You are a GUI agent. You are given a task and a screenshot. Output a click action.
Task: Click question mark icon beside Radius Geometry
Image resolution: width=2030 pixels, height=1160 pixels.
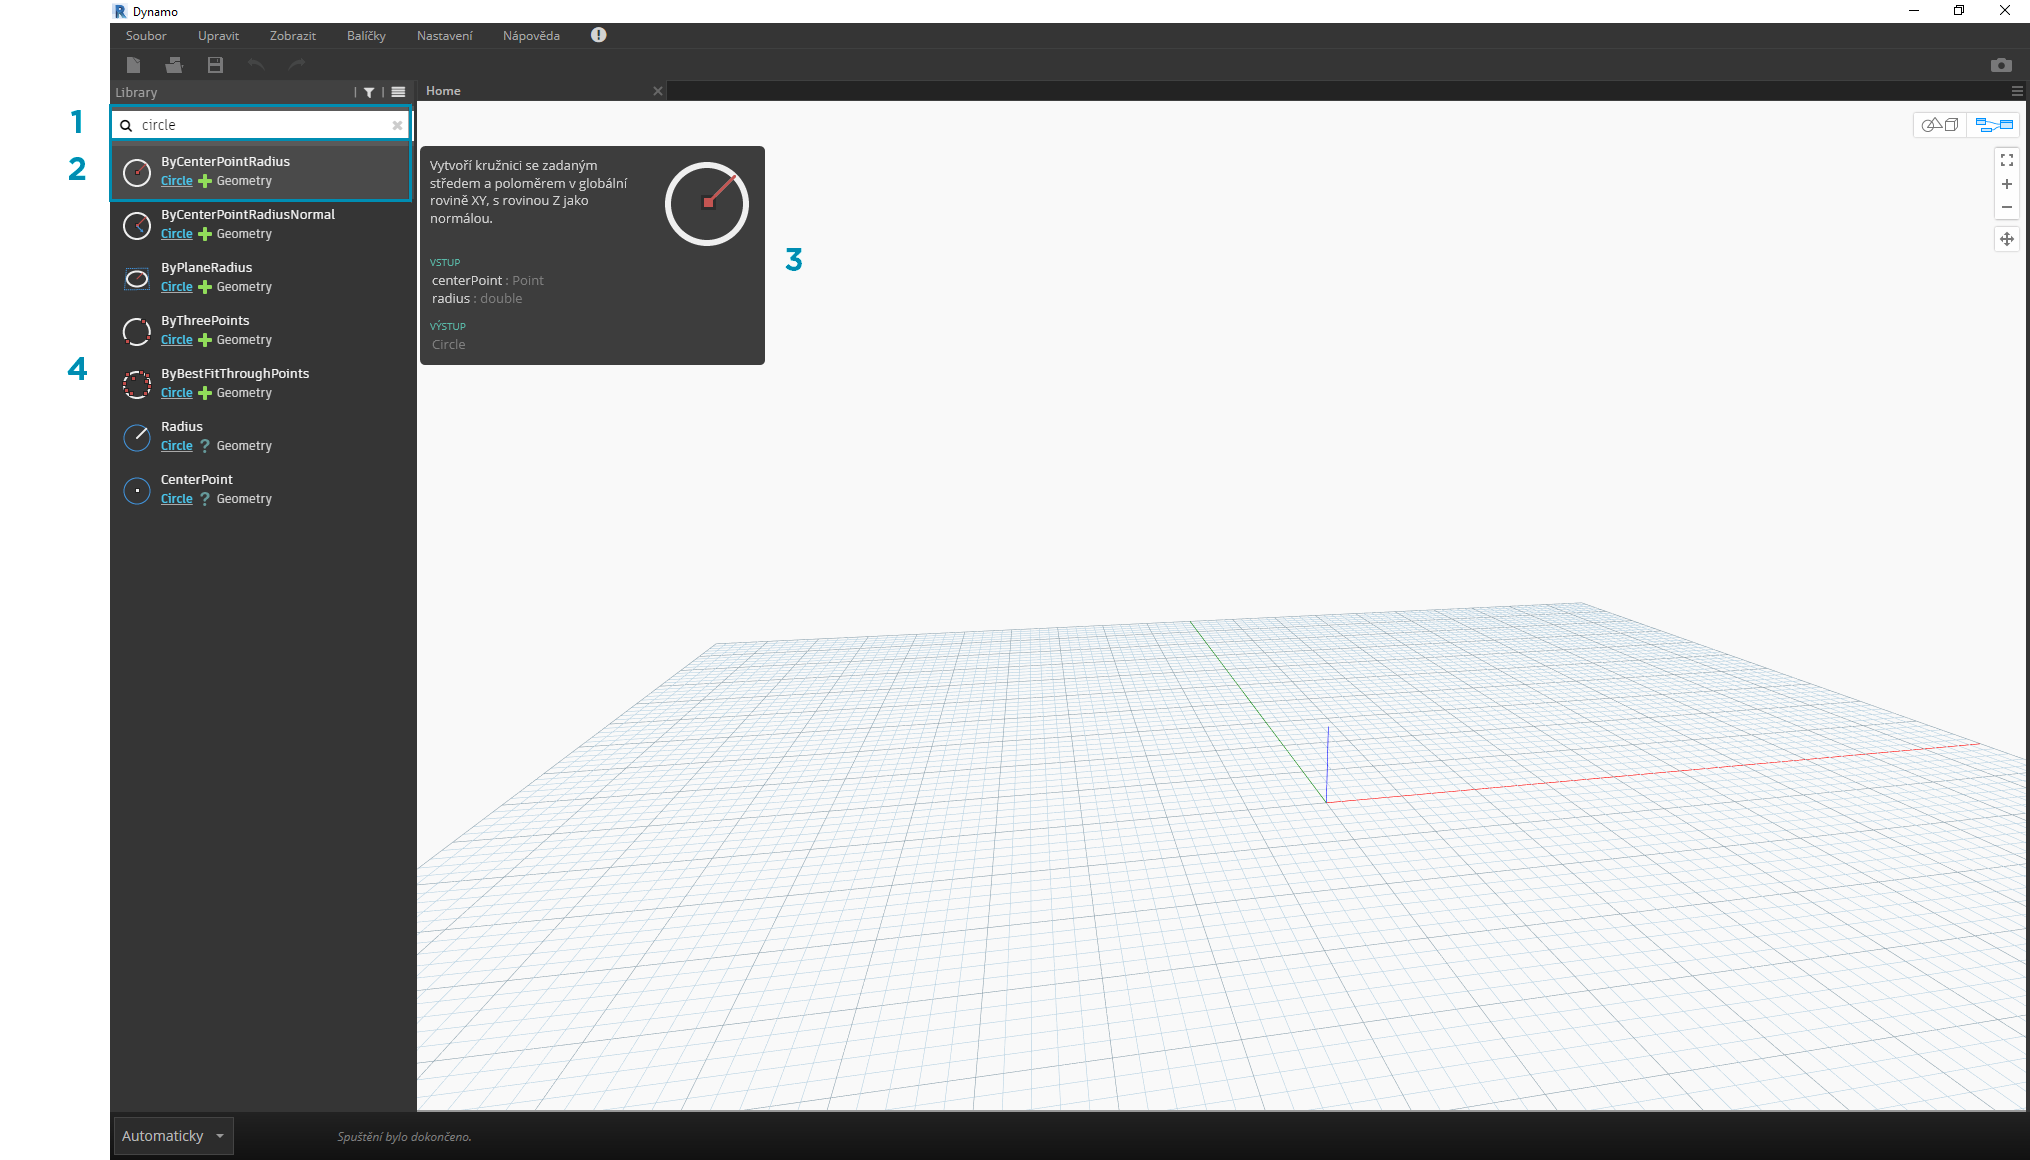point(205,446)
